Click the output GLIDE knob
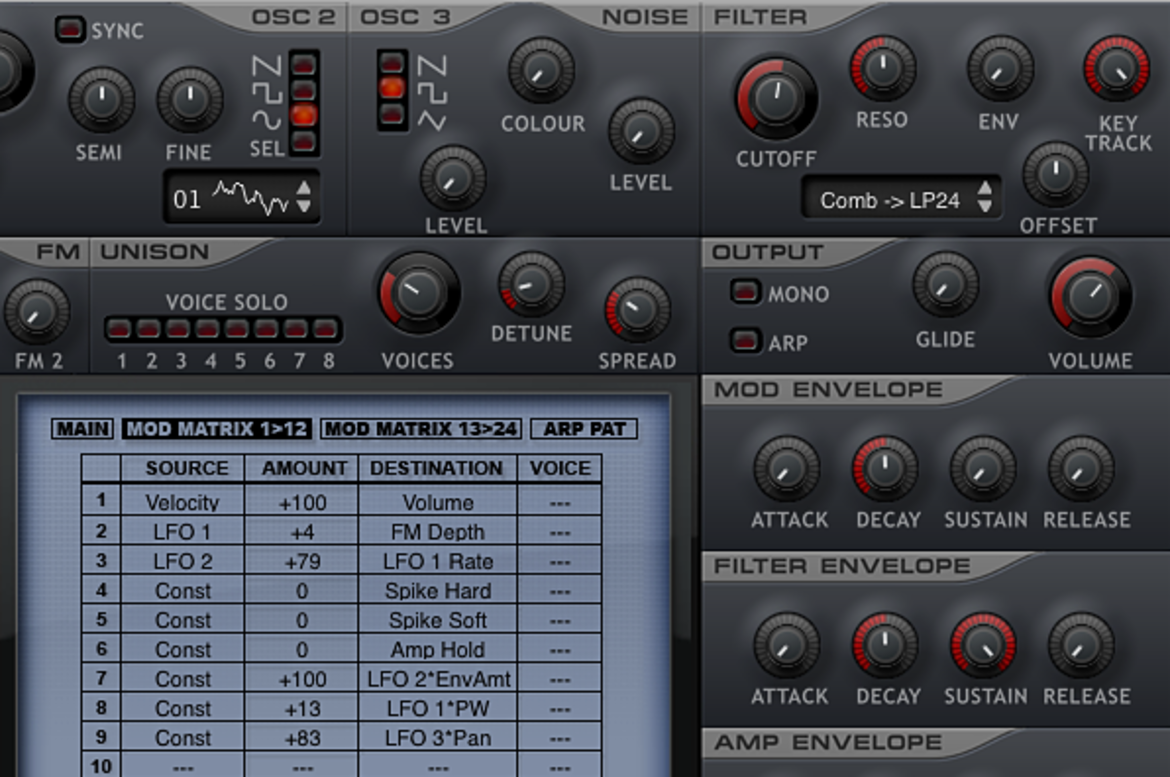This screenshot has height=777, width=1170. 946,285
